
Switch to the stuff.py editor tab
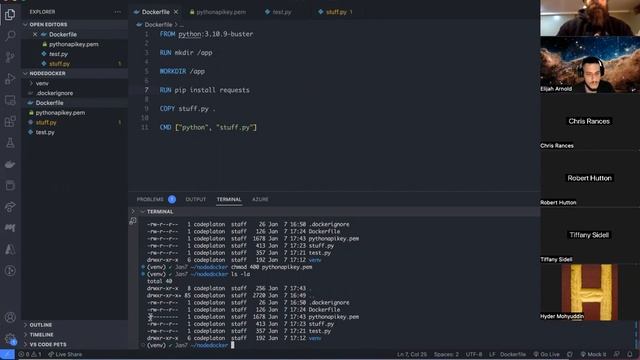pos(335,12)
